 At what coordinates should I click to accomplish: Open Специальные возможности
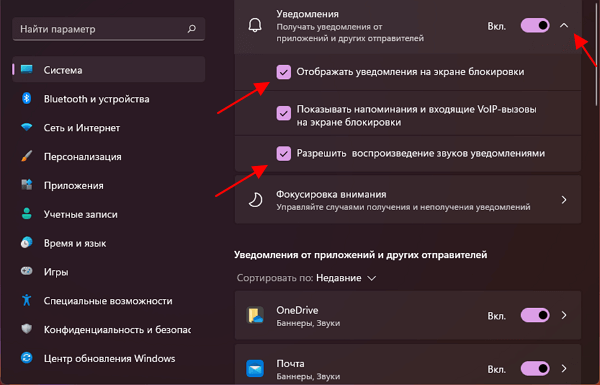coord(109,300)
